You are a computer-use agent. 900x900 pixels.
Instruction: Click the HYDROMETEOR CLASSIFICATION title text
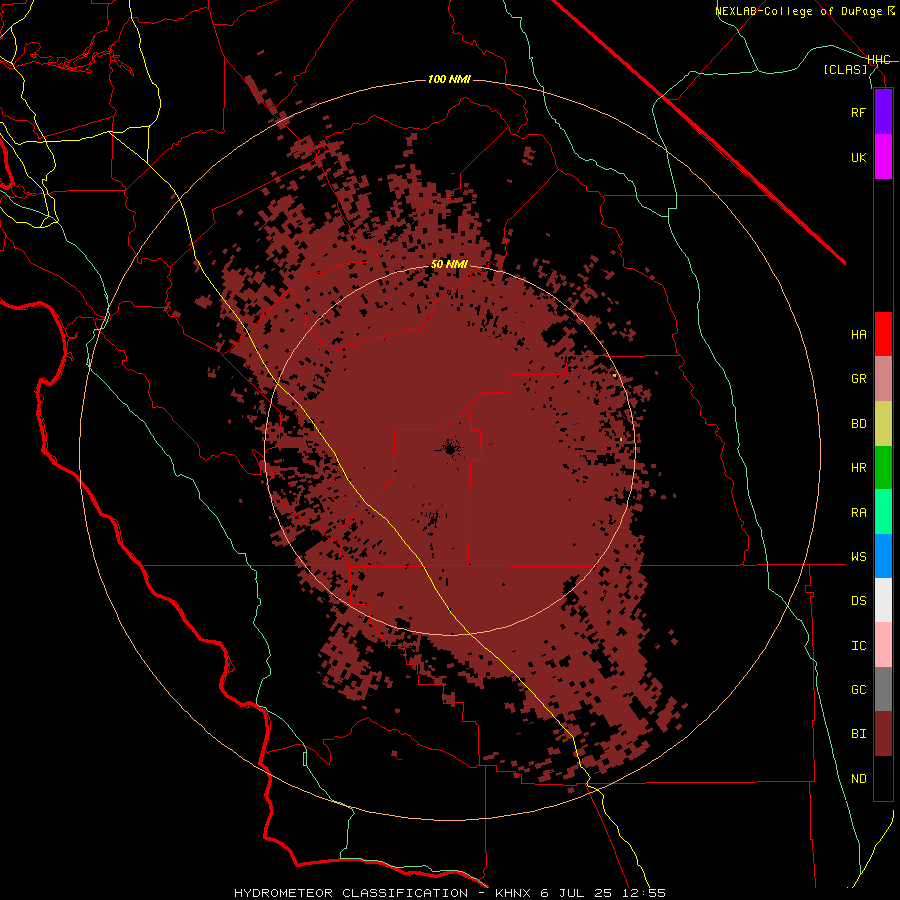click(351, 893)
